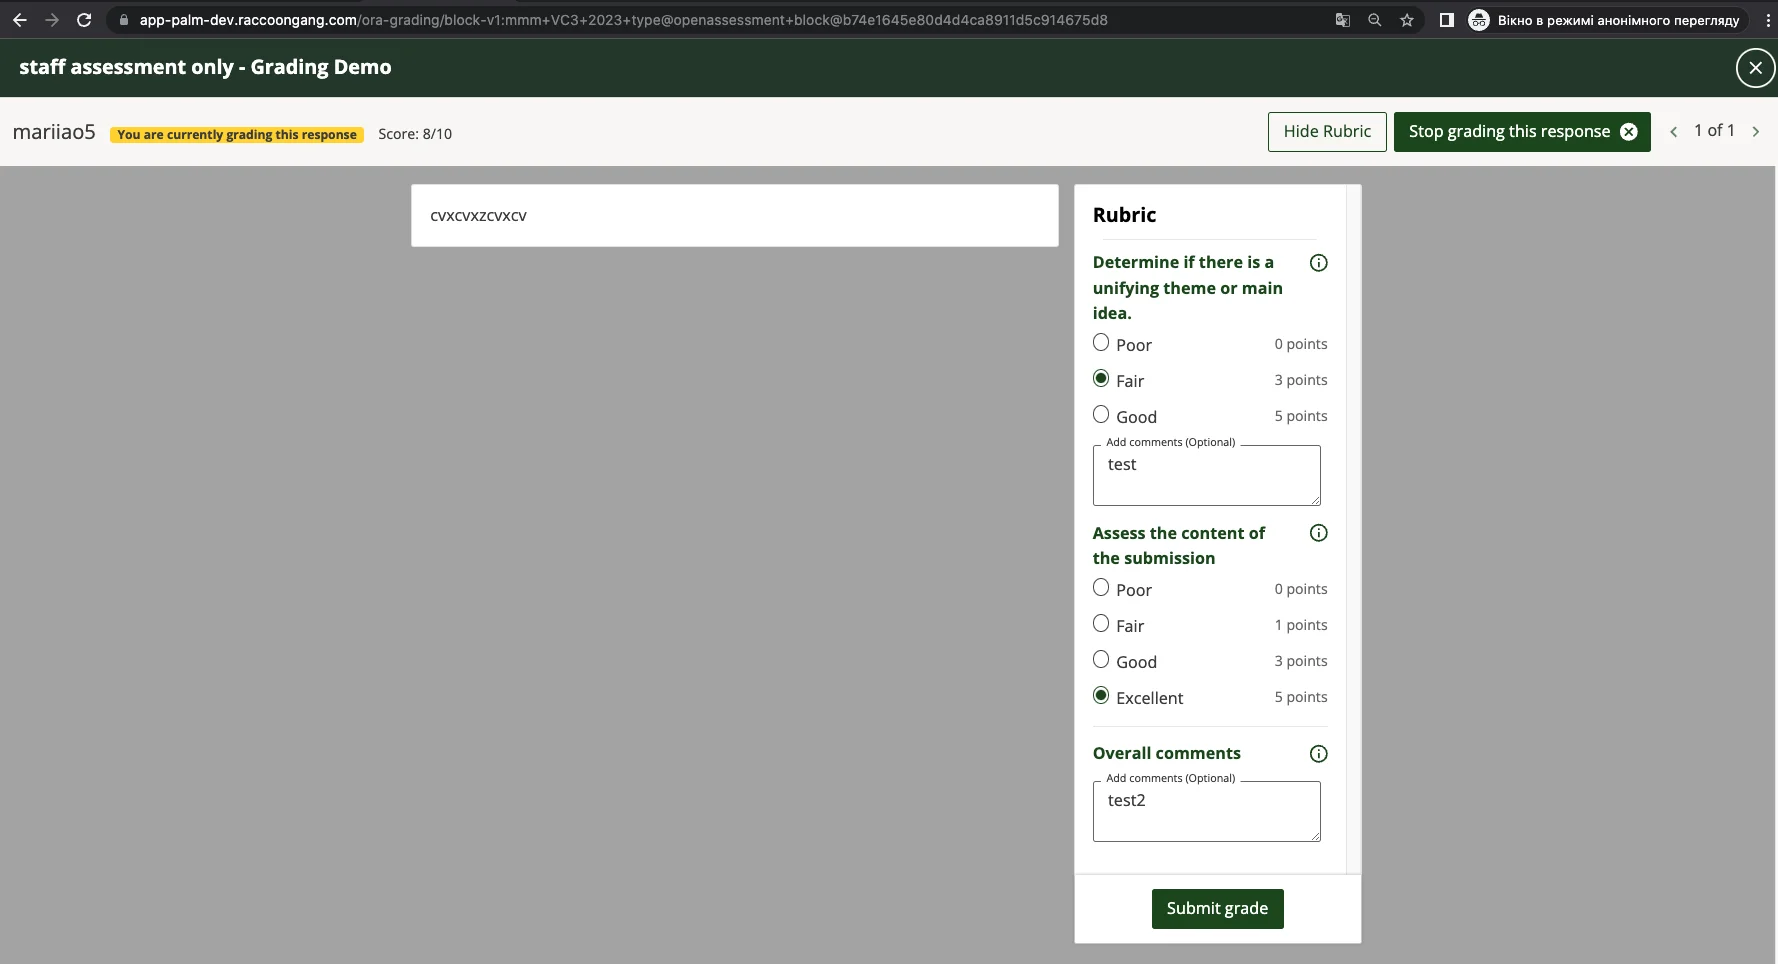Select Good for content of the submission
Screen dimensions: 1778x964
pyautogui.click(x=1101, y=660)
